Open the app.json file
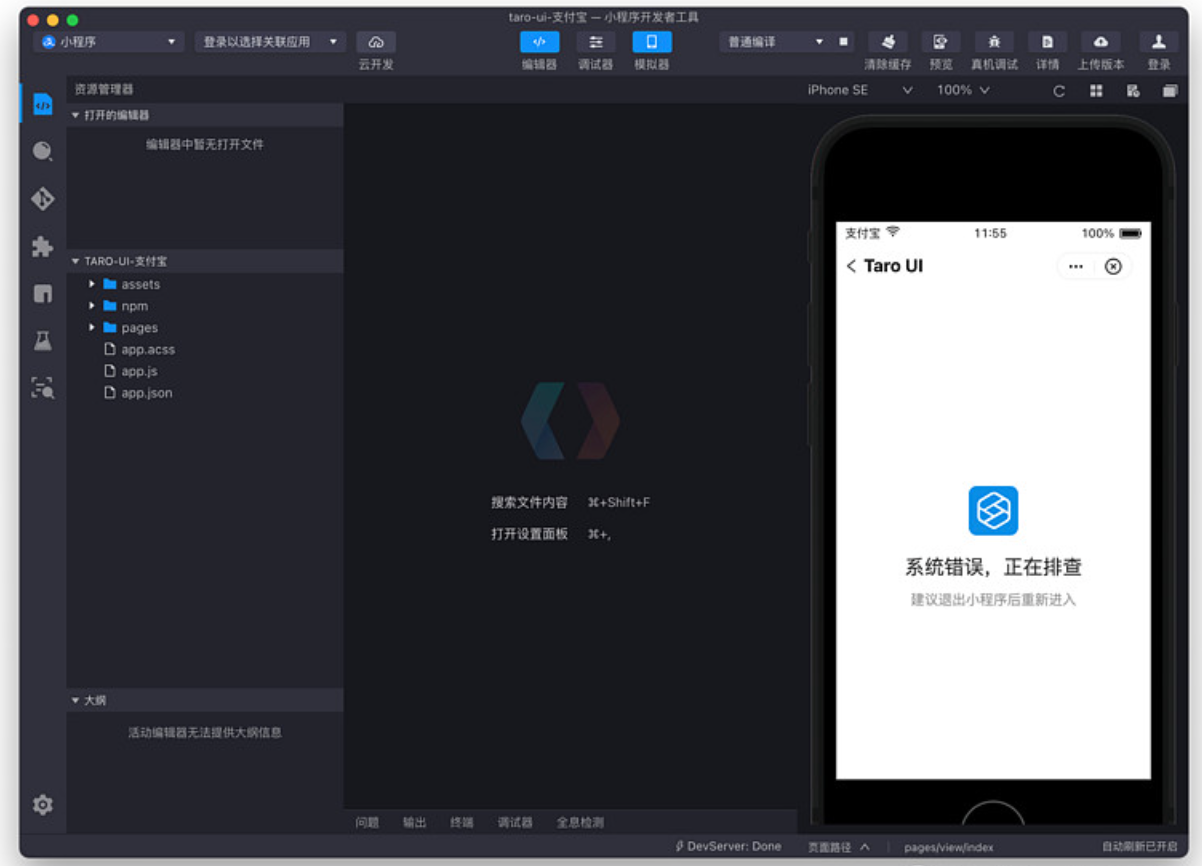Screen dimensions: 1202x866 pyautogui.click(x=146, y=393)
